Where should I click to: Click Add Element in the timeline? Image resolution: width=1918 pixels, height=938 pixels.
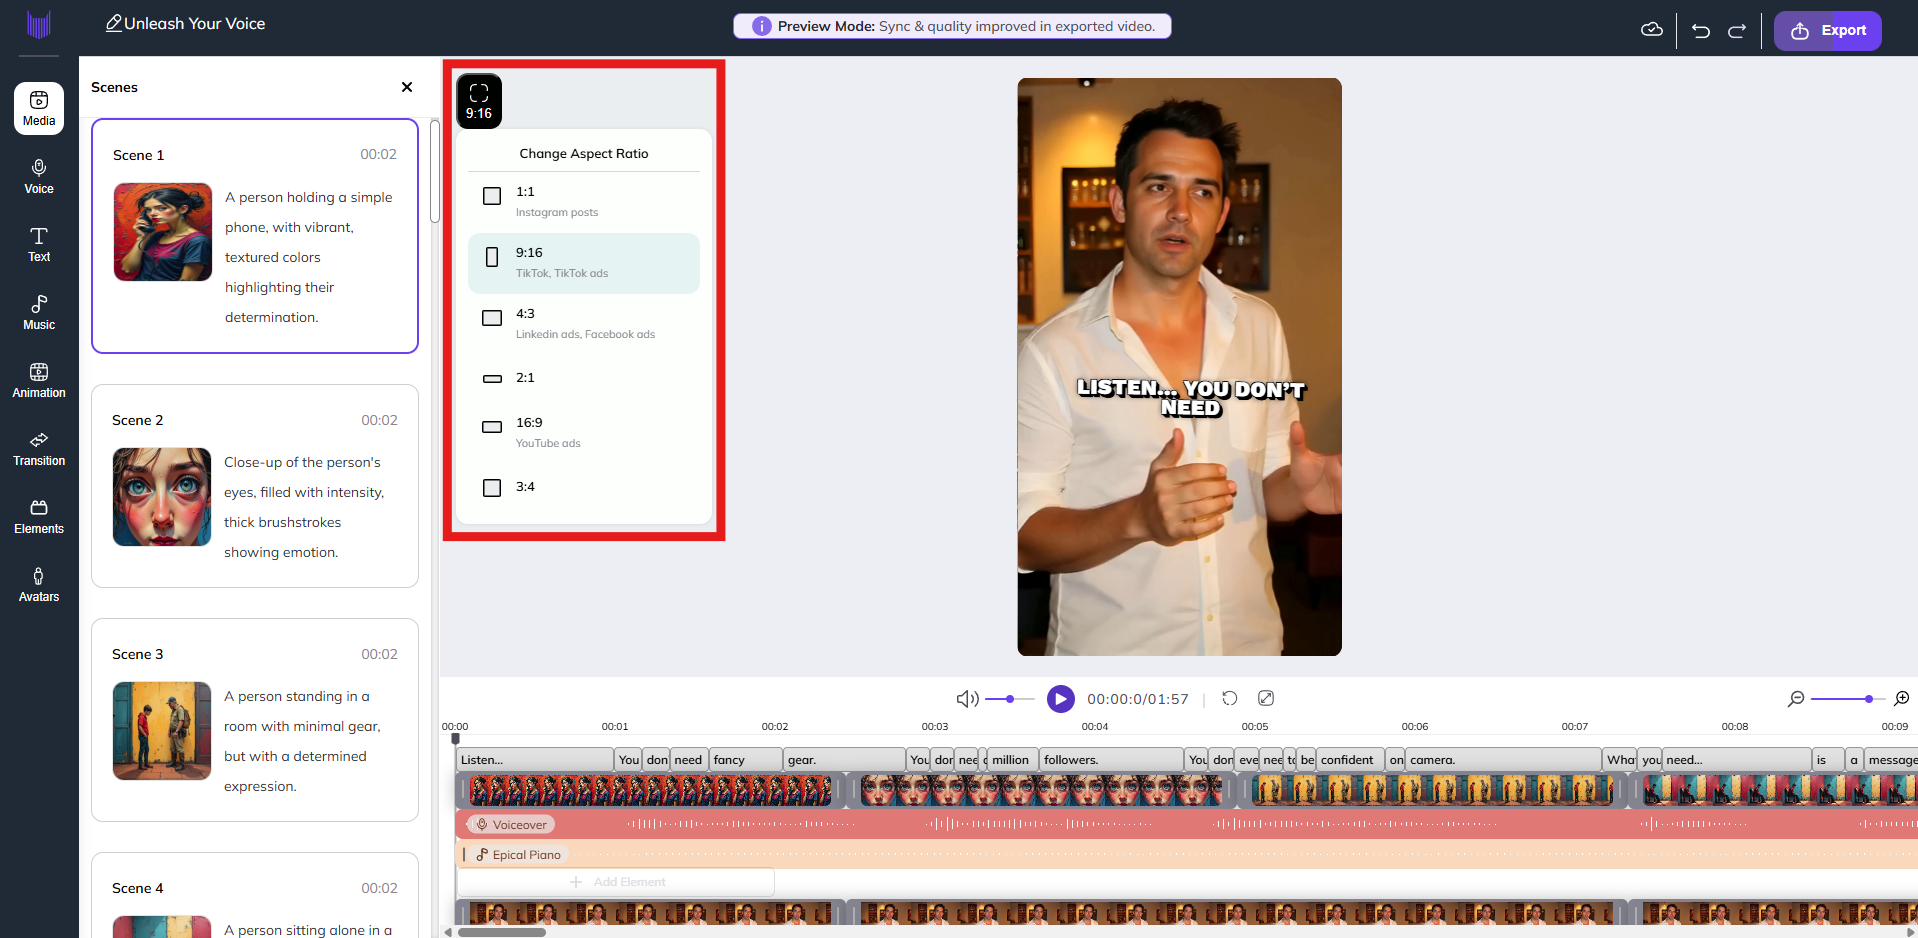pos(616,882)
